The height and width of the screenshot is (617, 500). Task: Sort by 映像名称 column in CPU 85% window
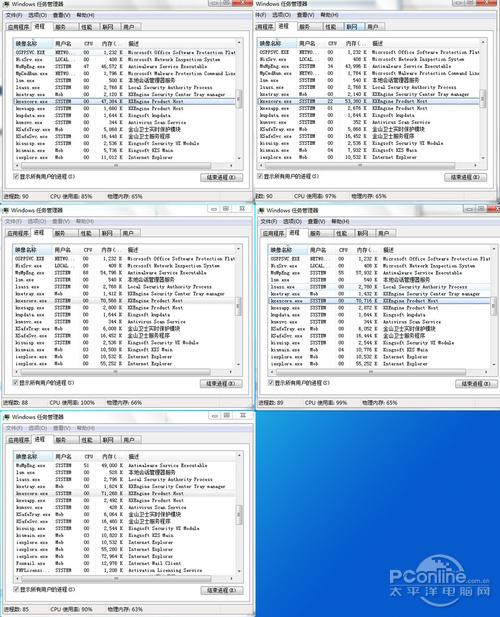pyautogui.click(x=33, y=43)
